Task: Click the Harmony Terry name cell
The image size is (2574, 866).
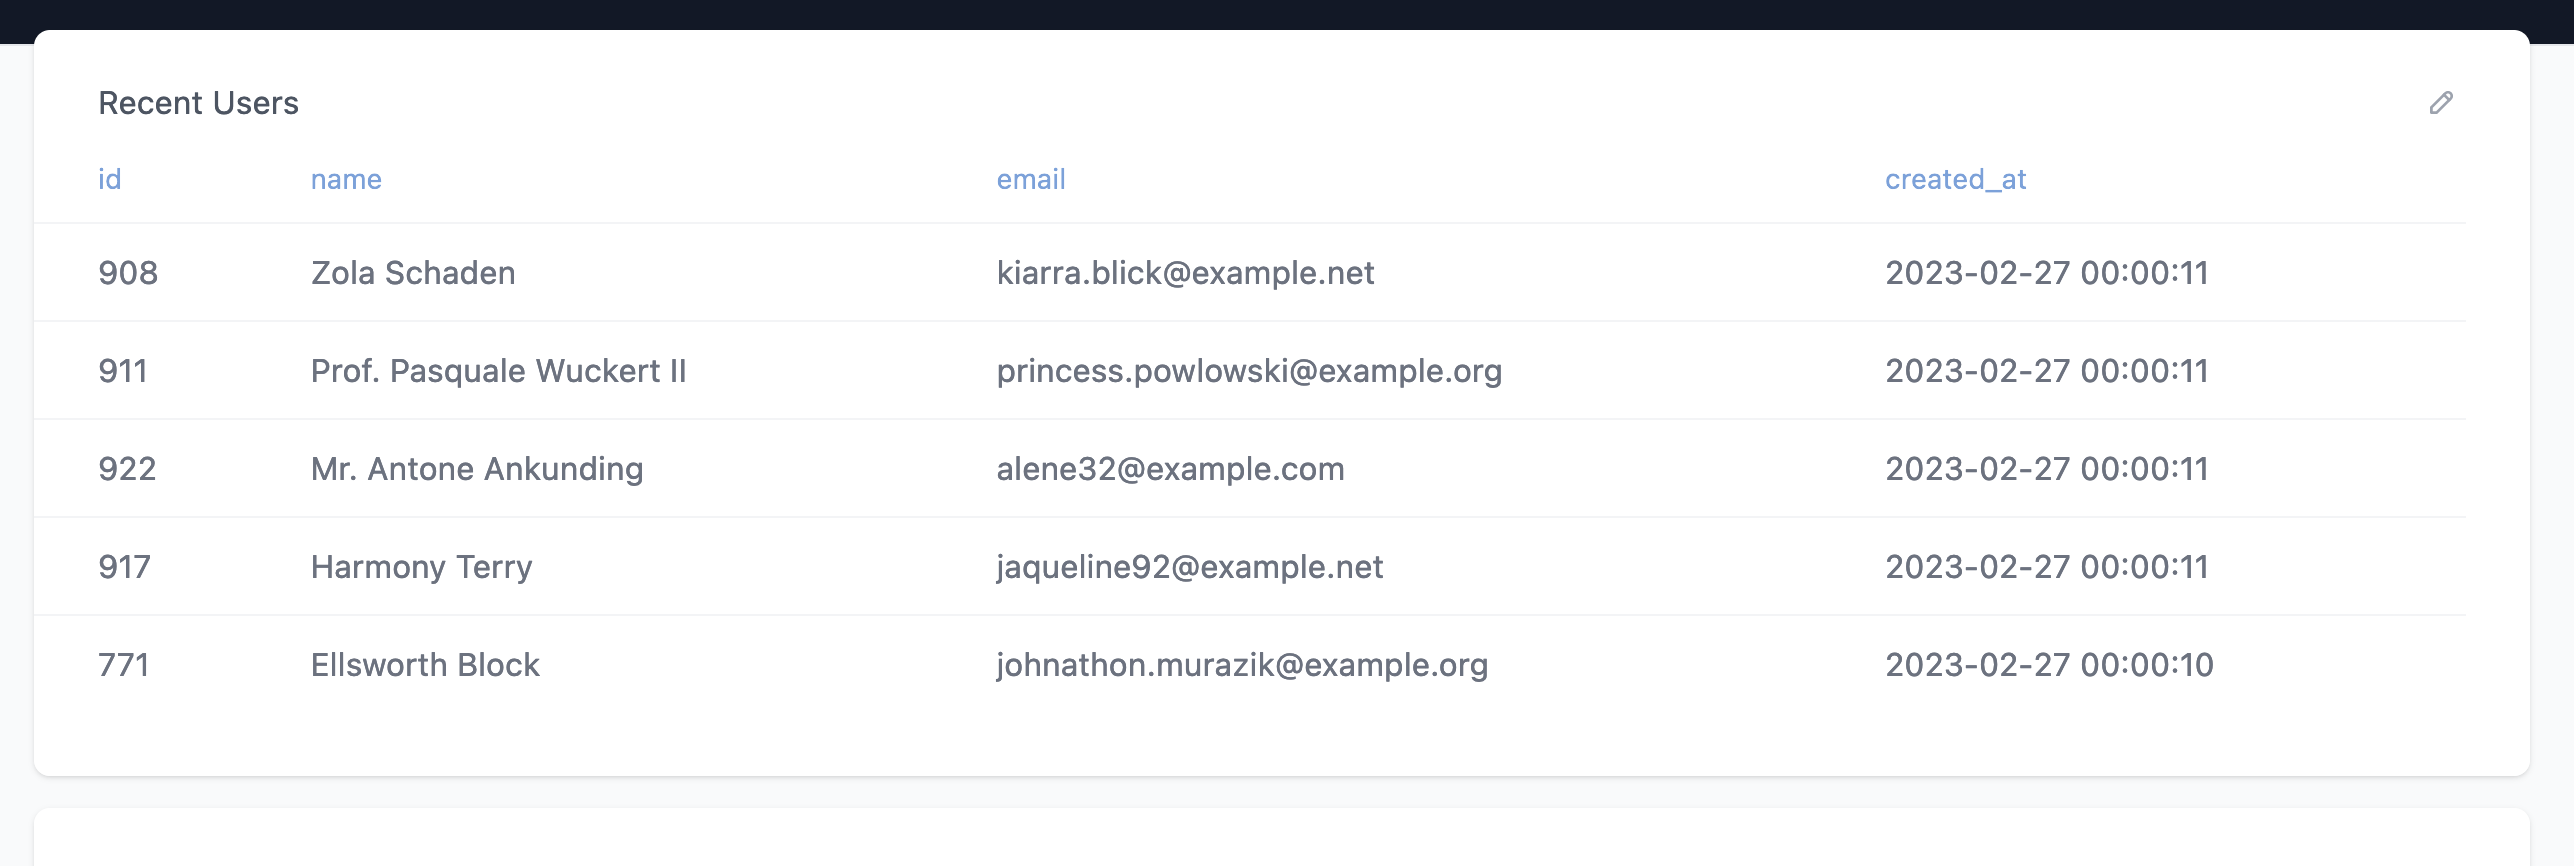Action: (x=421, y=567)
